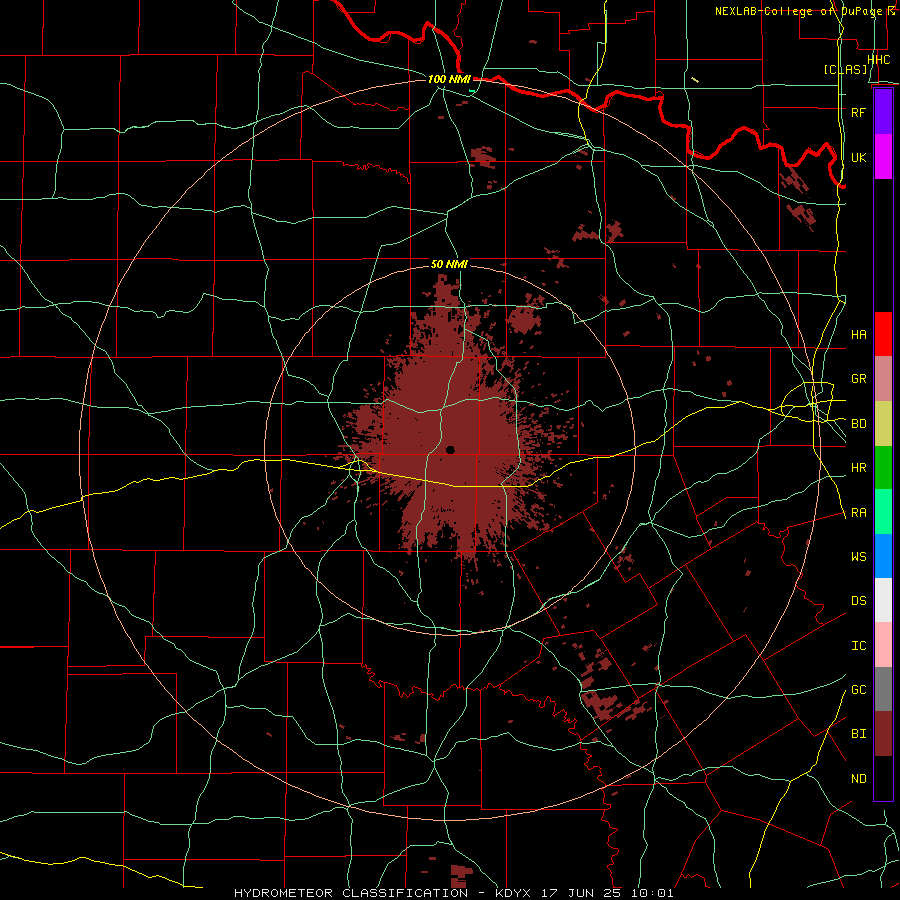Click the '[CLAS]' units label
Screen dimensions: 900x900
tap(845, 70)
